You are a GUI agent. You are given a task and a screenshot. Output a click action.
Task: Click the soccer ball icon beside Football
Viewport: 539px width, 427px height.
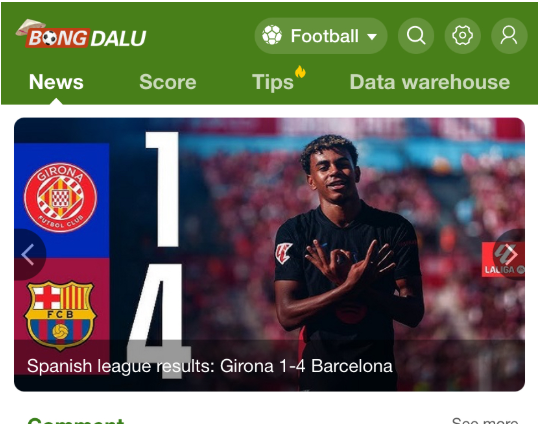tap(272, 35)
